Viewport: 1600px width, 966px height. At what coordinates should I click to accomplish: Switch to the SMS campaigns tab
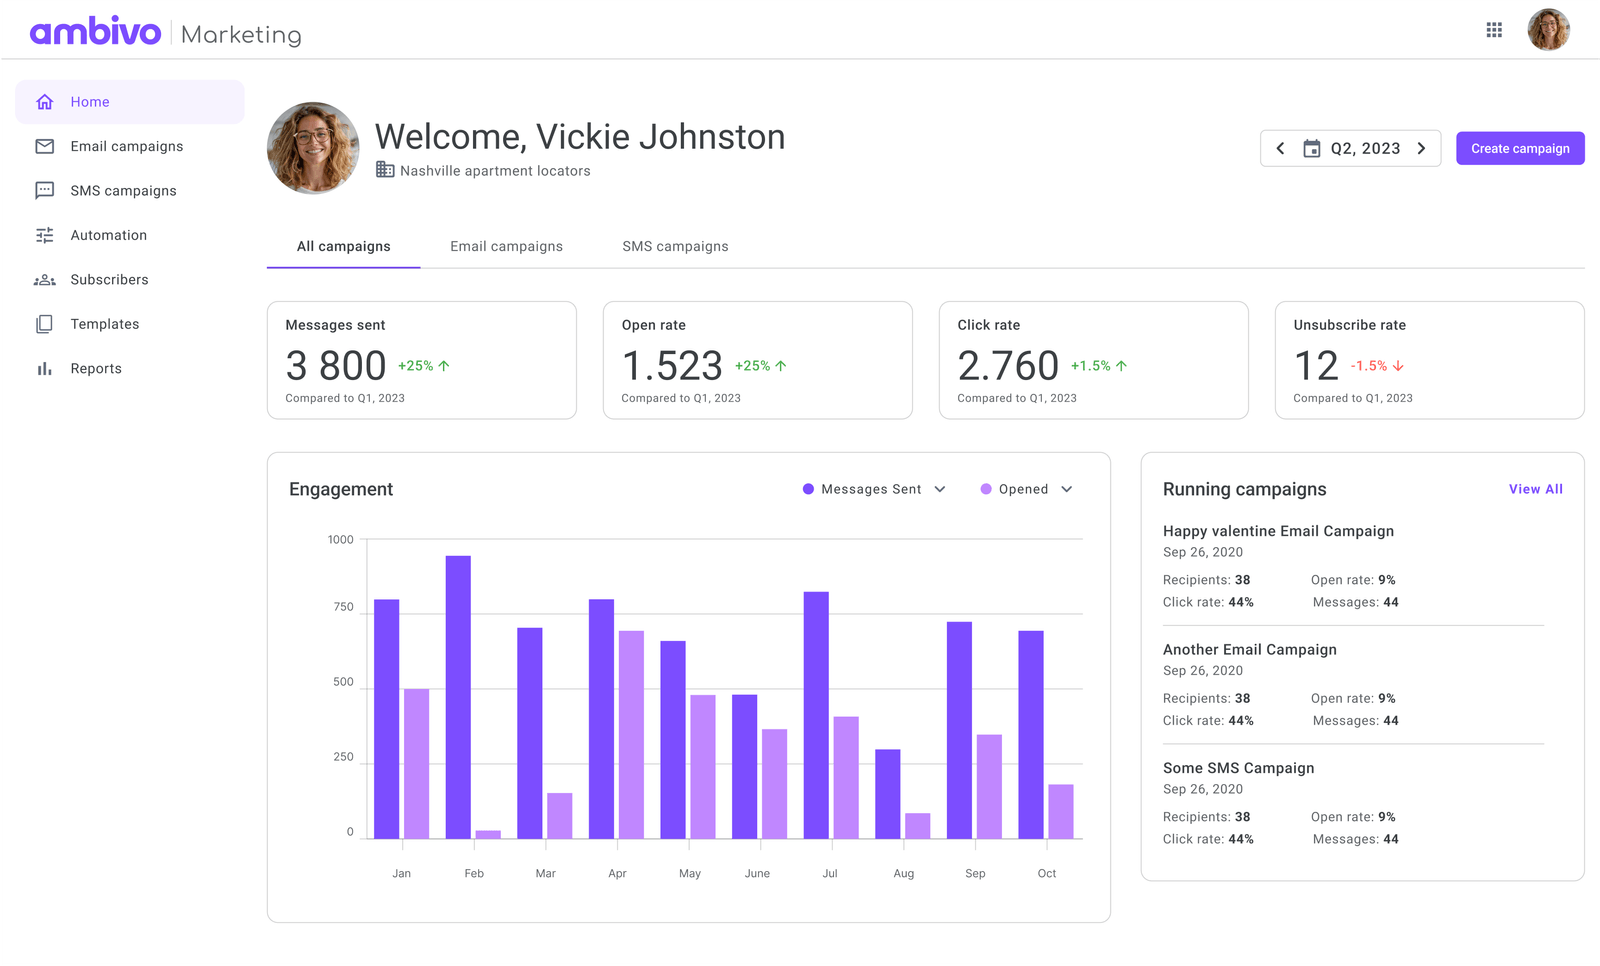(675, 246)
